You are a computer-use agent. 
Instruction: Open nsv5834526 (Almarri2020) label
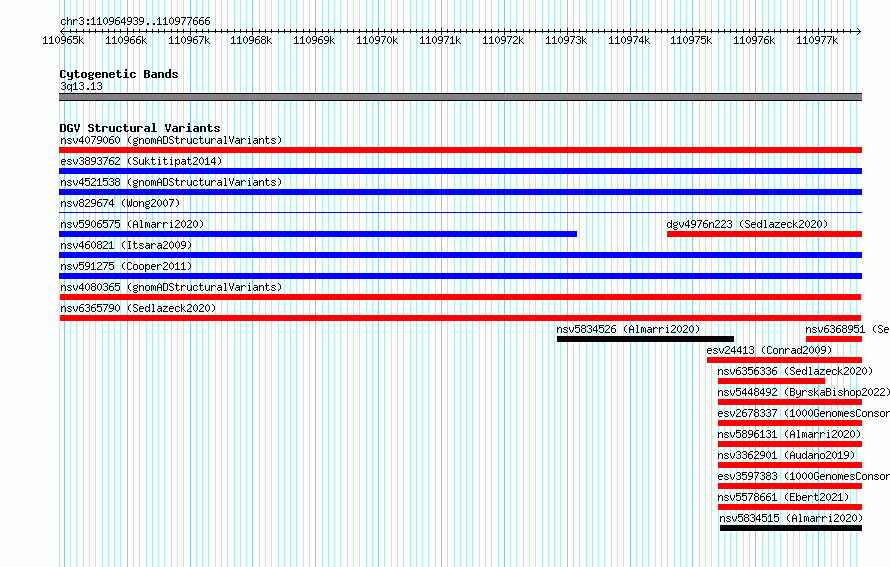tap(628, 329)
